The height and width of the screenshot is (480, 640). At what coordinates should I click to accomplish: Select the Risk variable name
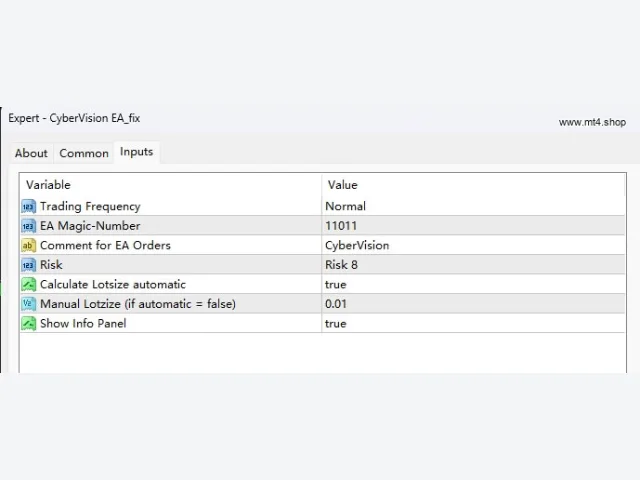tap(51, 265)
